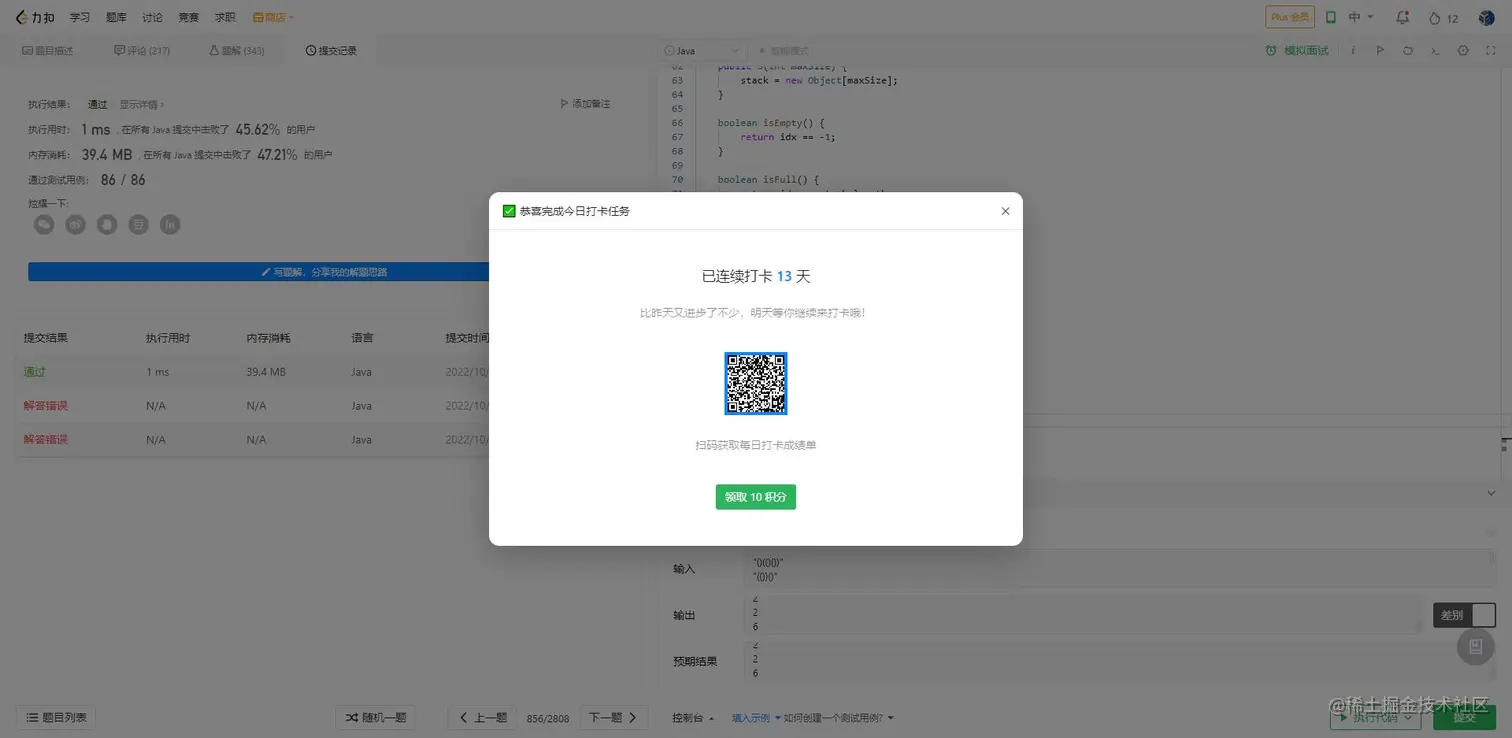The width and height of the screenshot is (1512, 738).
Task: Click 随机一题 random problem button
Action: 375,717
